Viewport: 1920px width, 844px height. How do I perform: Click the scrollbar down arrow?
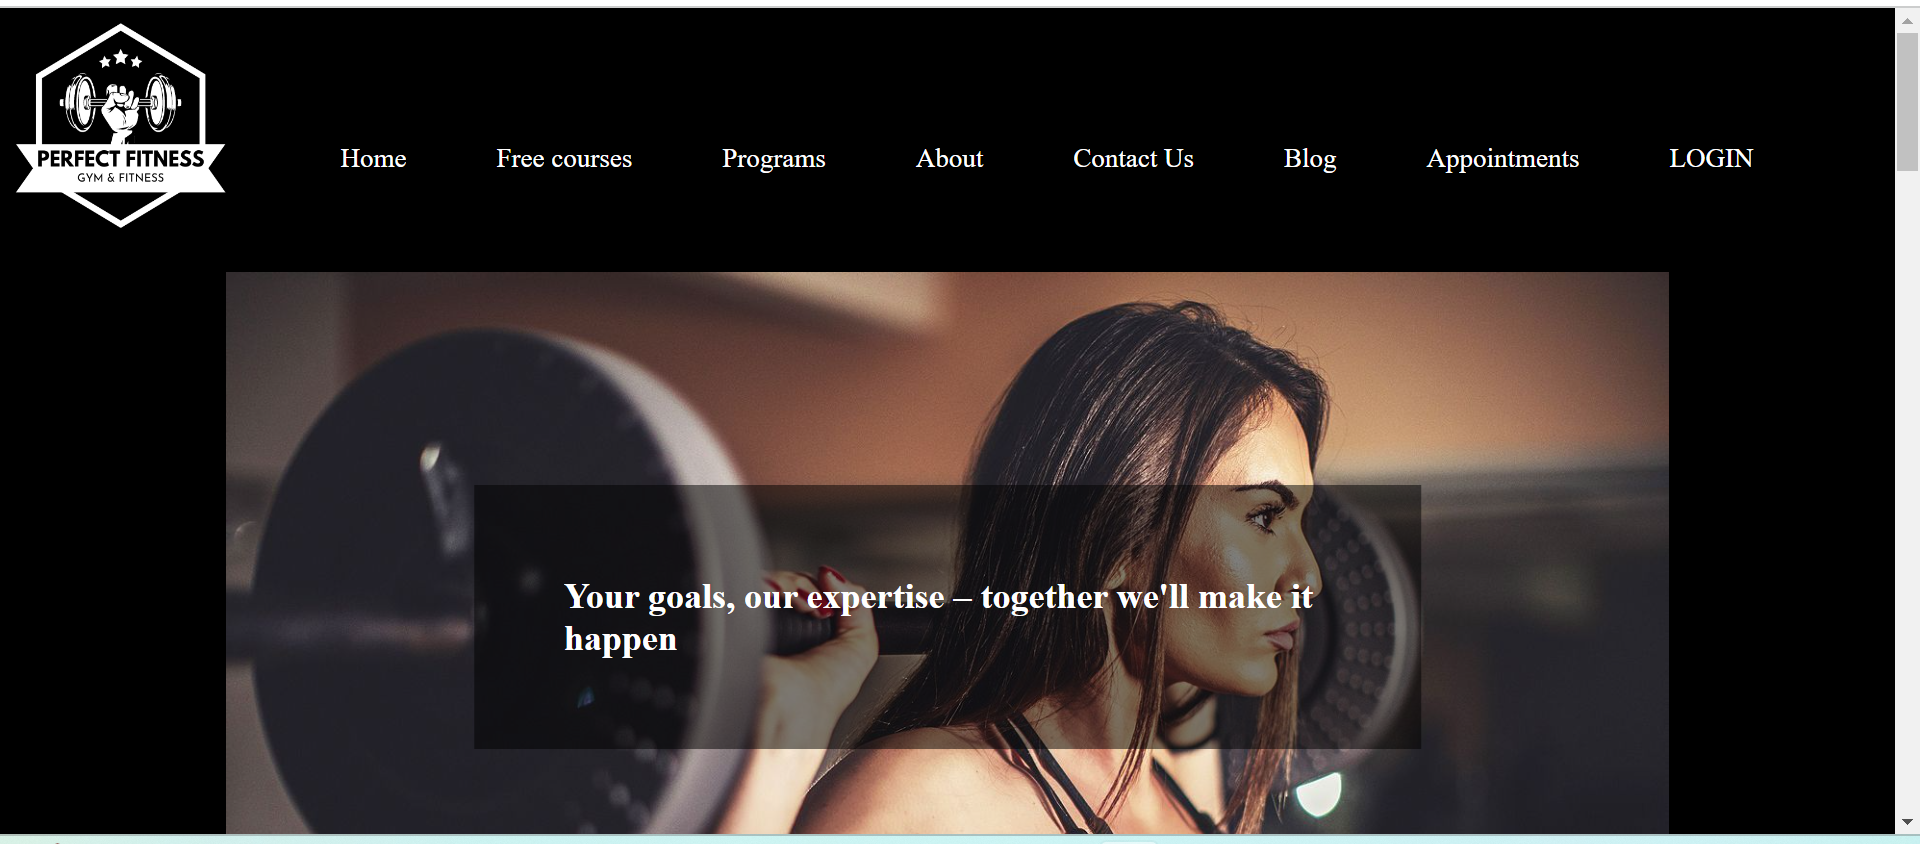[x=1907, y=823]
